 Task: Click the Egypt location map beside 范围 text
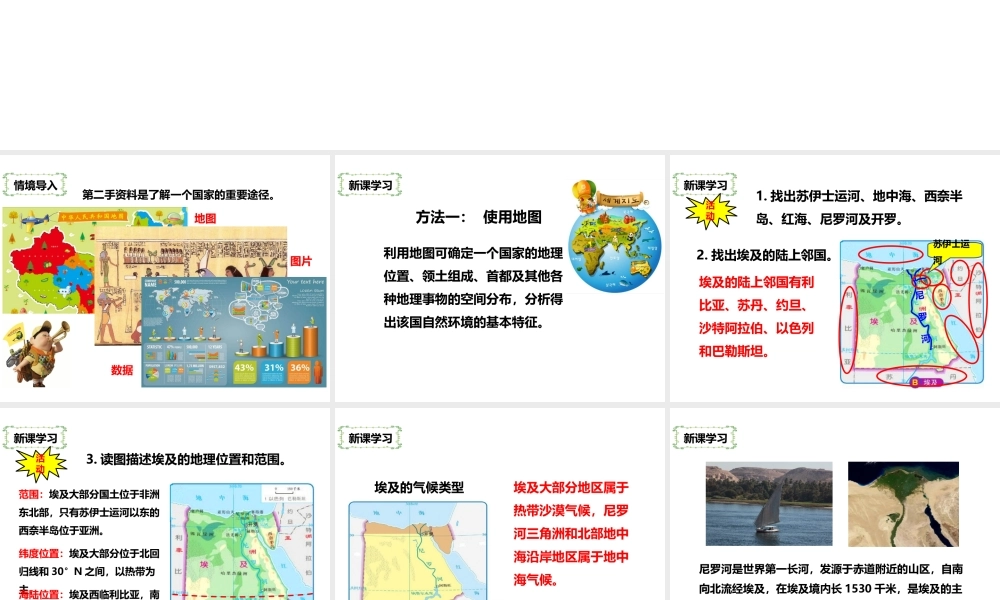tap(242, 541)
